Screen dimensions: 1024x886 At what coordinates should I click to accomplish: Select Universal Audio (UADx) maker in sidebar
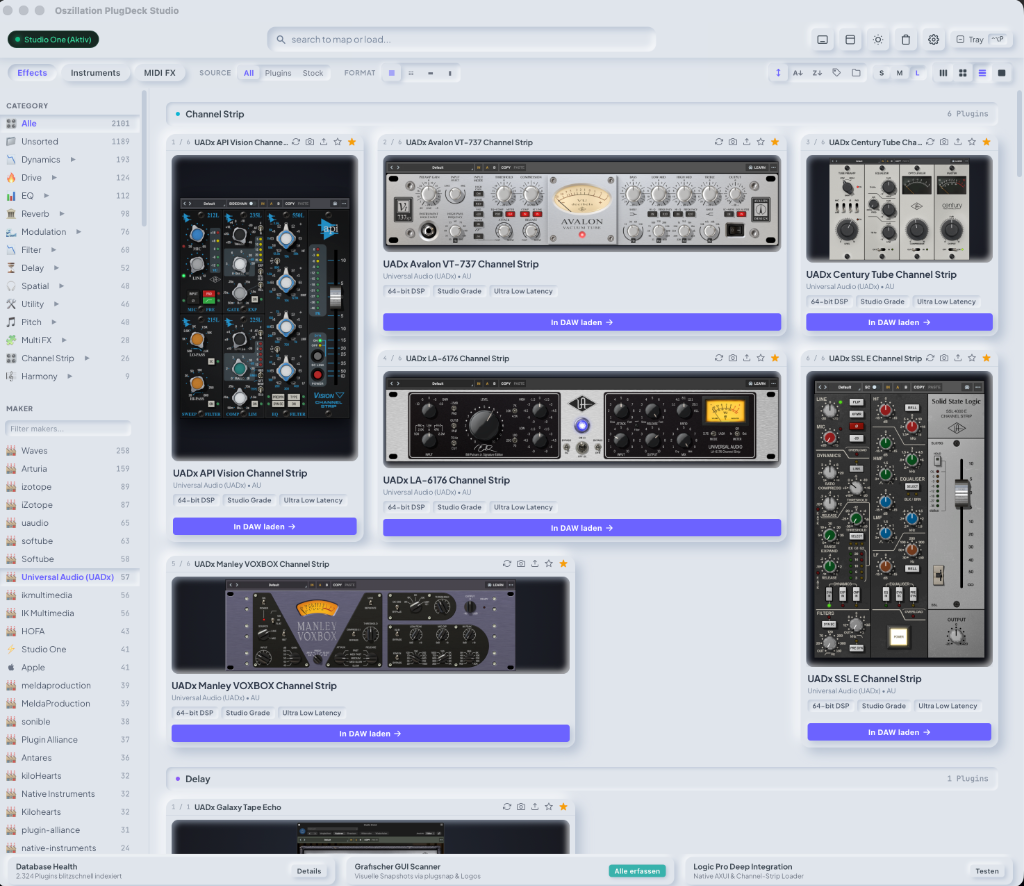69,577
